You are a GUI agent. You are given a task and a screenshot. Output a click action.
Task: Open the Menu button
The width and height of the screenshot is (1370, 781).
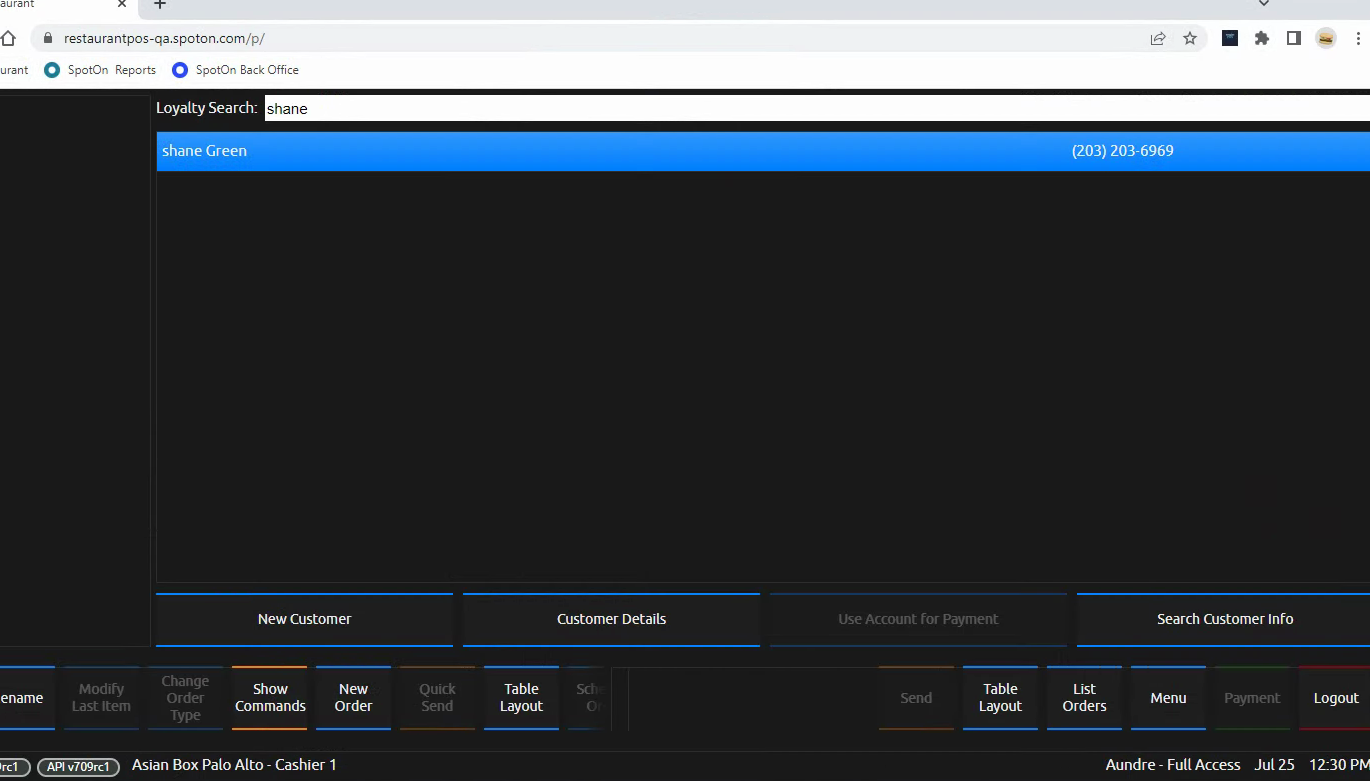[1168, 698]
